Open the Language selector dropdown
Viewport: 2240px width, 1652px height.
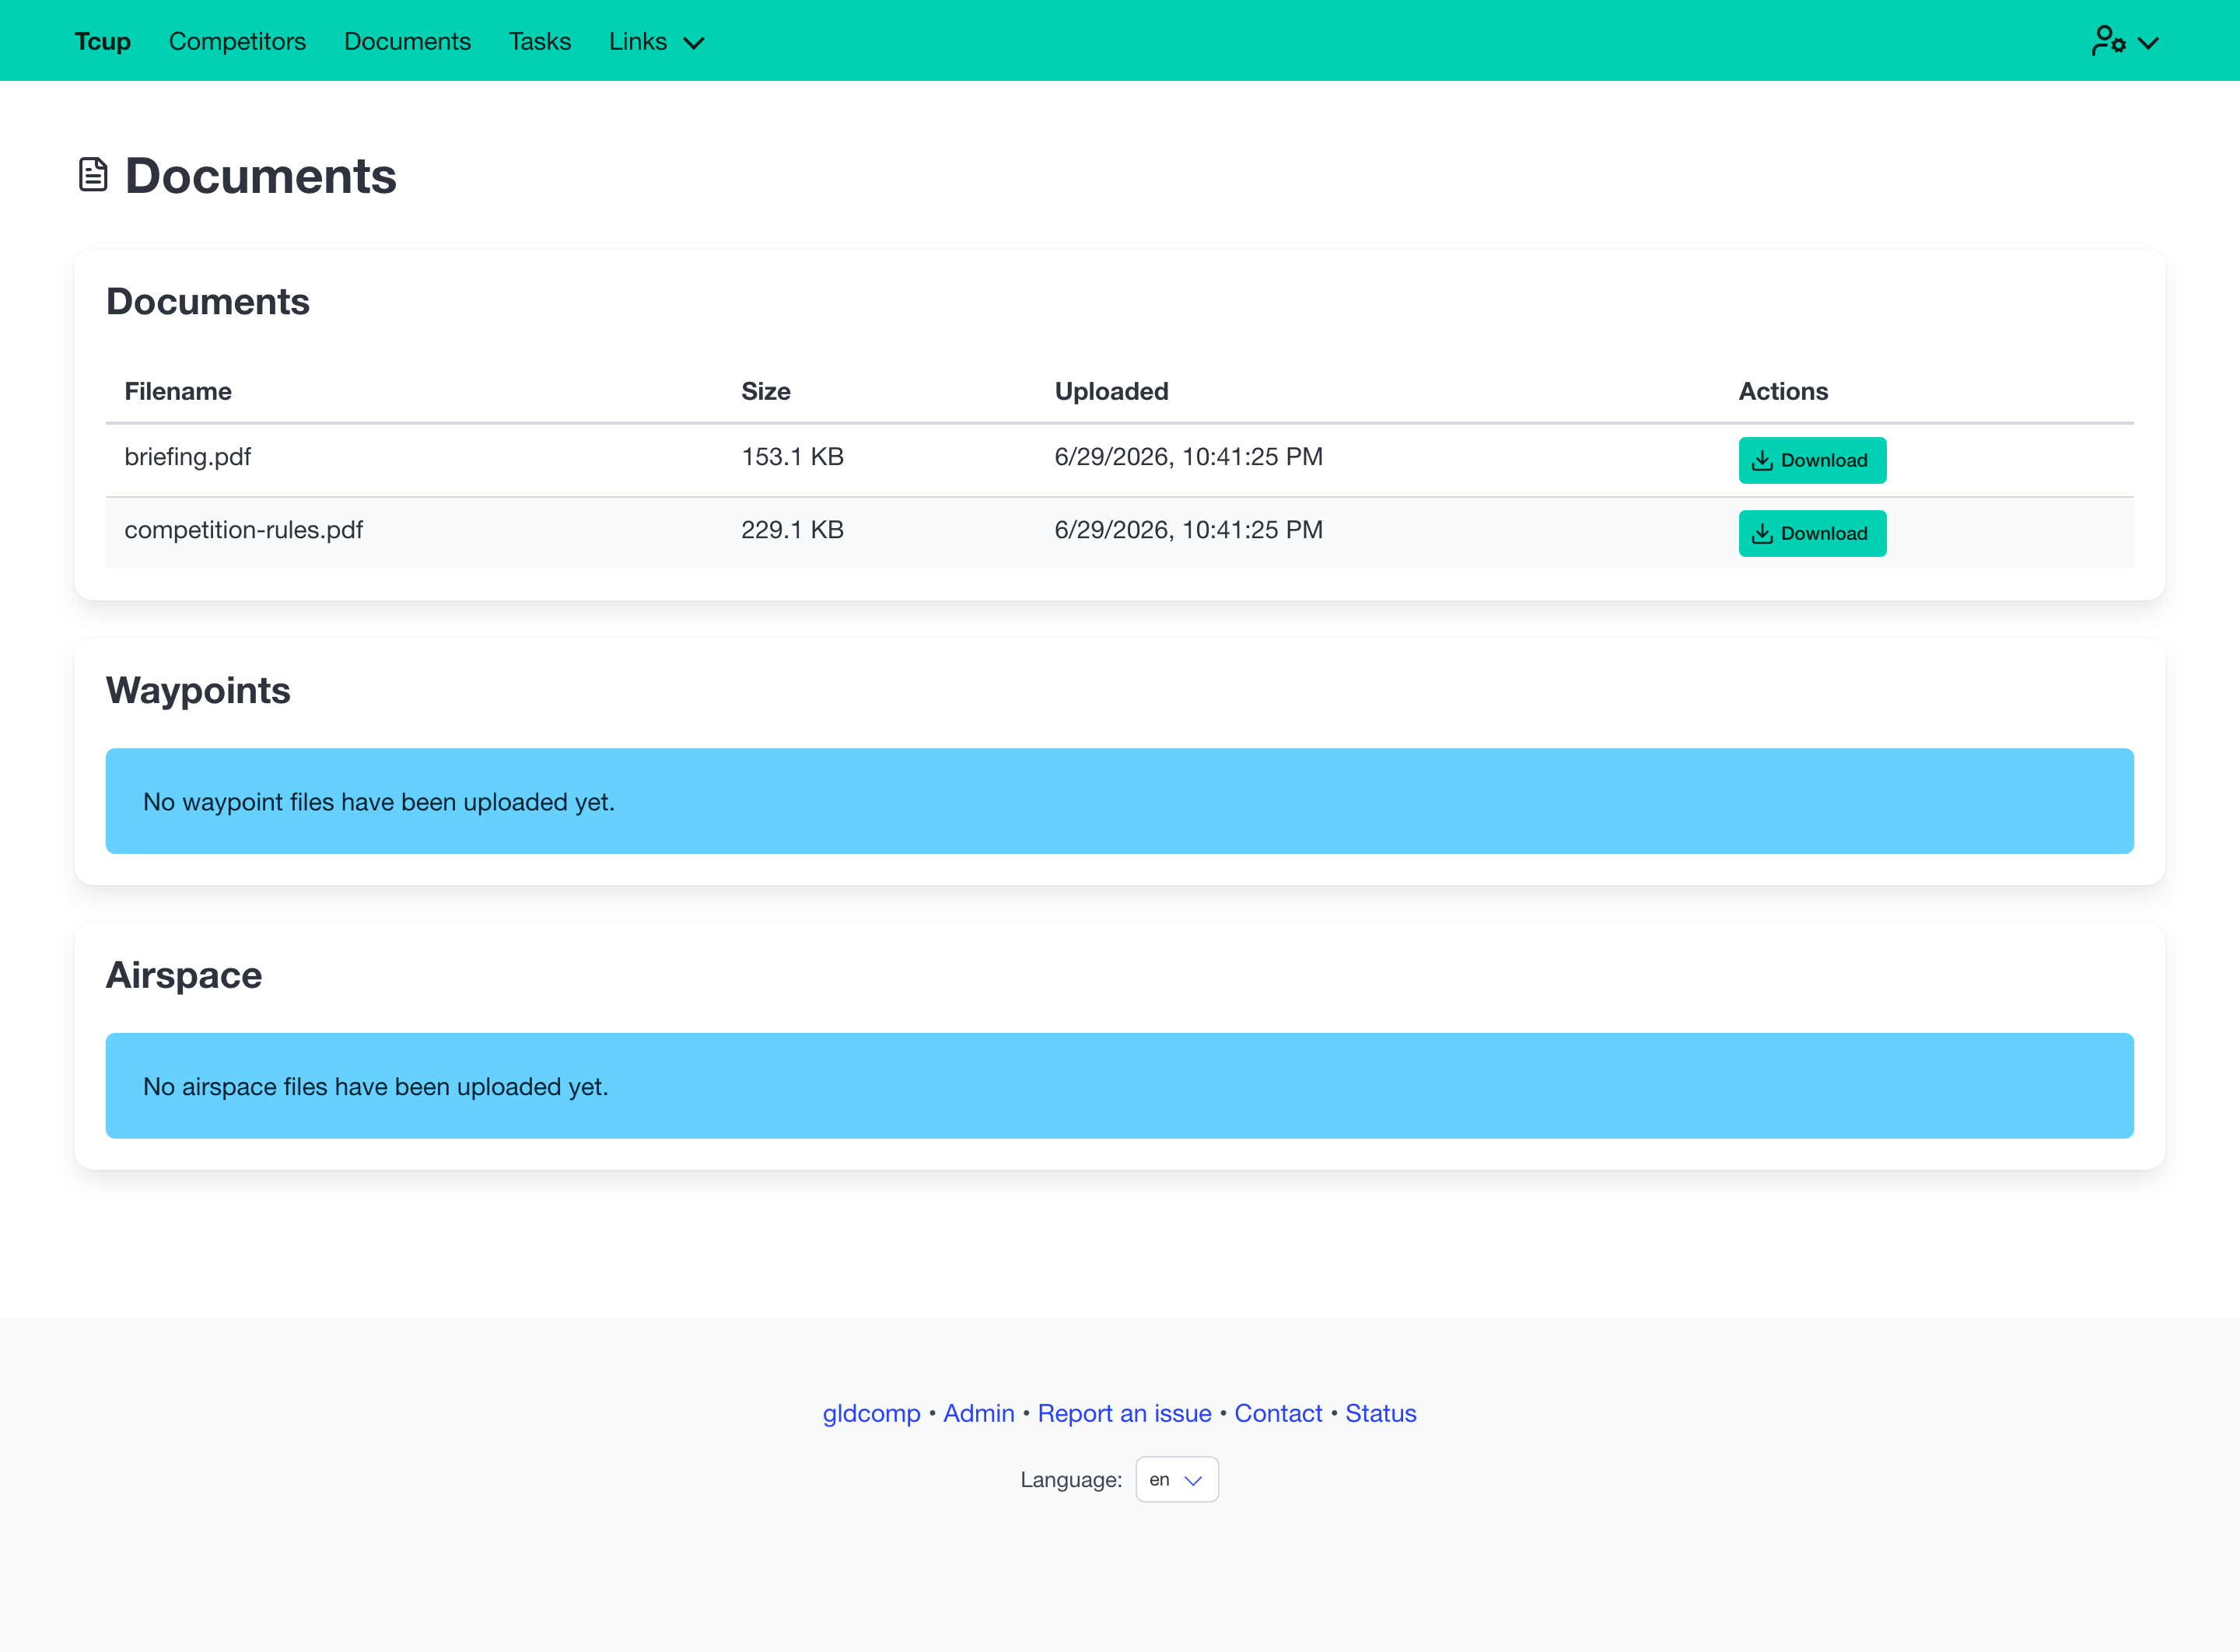pyautogui.click(x=1177, y=1479)
